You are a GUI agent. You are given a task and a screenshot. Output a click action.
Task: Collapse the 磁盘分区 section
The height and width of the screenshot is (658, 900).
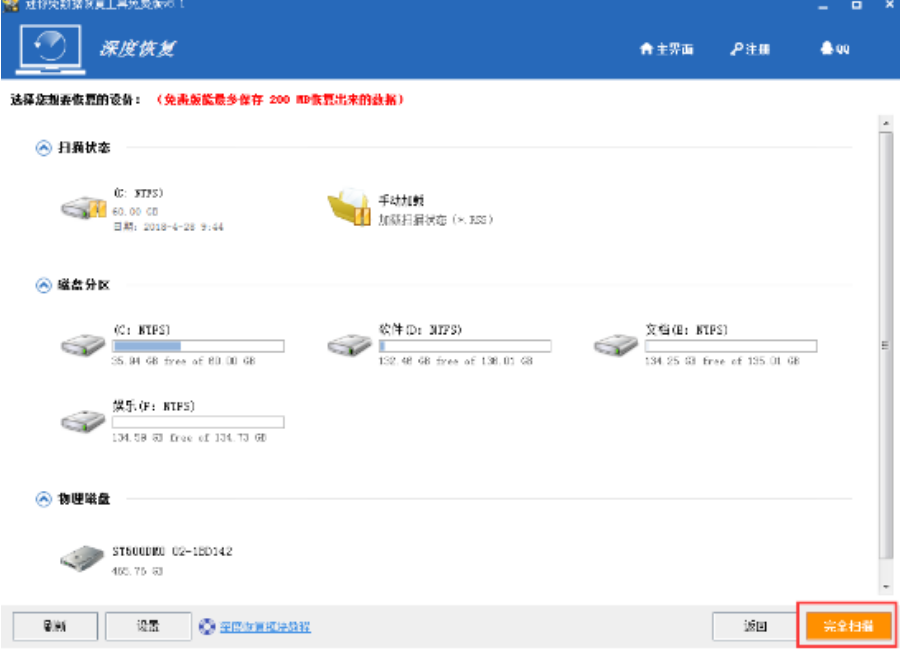point(43,286)
